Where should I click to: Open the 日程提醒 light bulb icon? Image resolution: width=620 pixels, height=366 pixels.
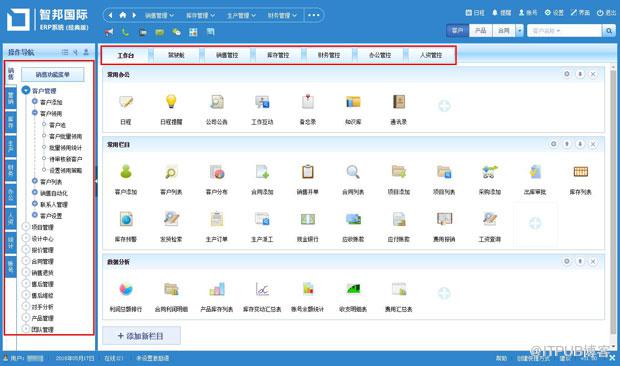171,102
